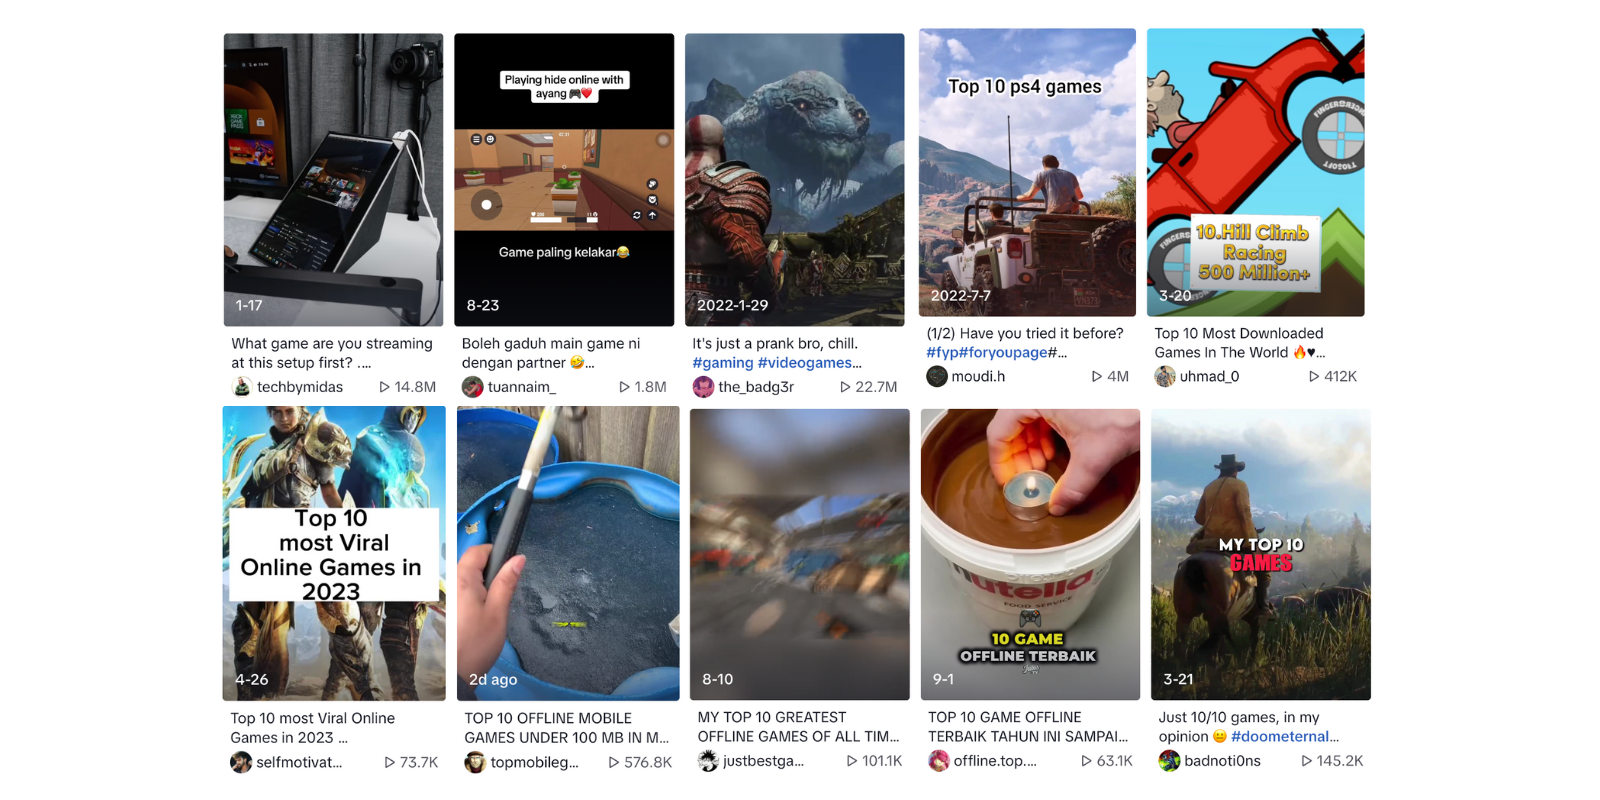This screenshot has height=800, width=1600.
Task: Open the #gaming hashtag link
Action: click(723, 363)
